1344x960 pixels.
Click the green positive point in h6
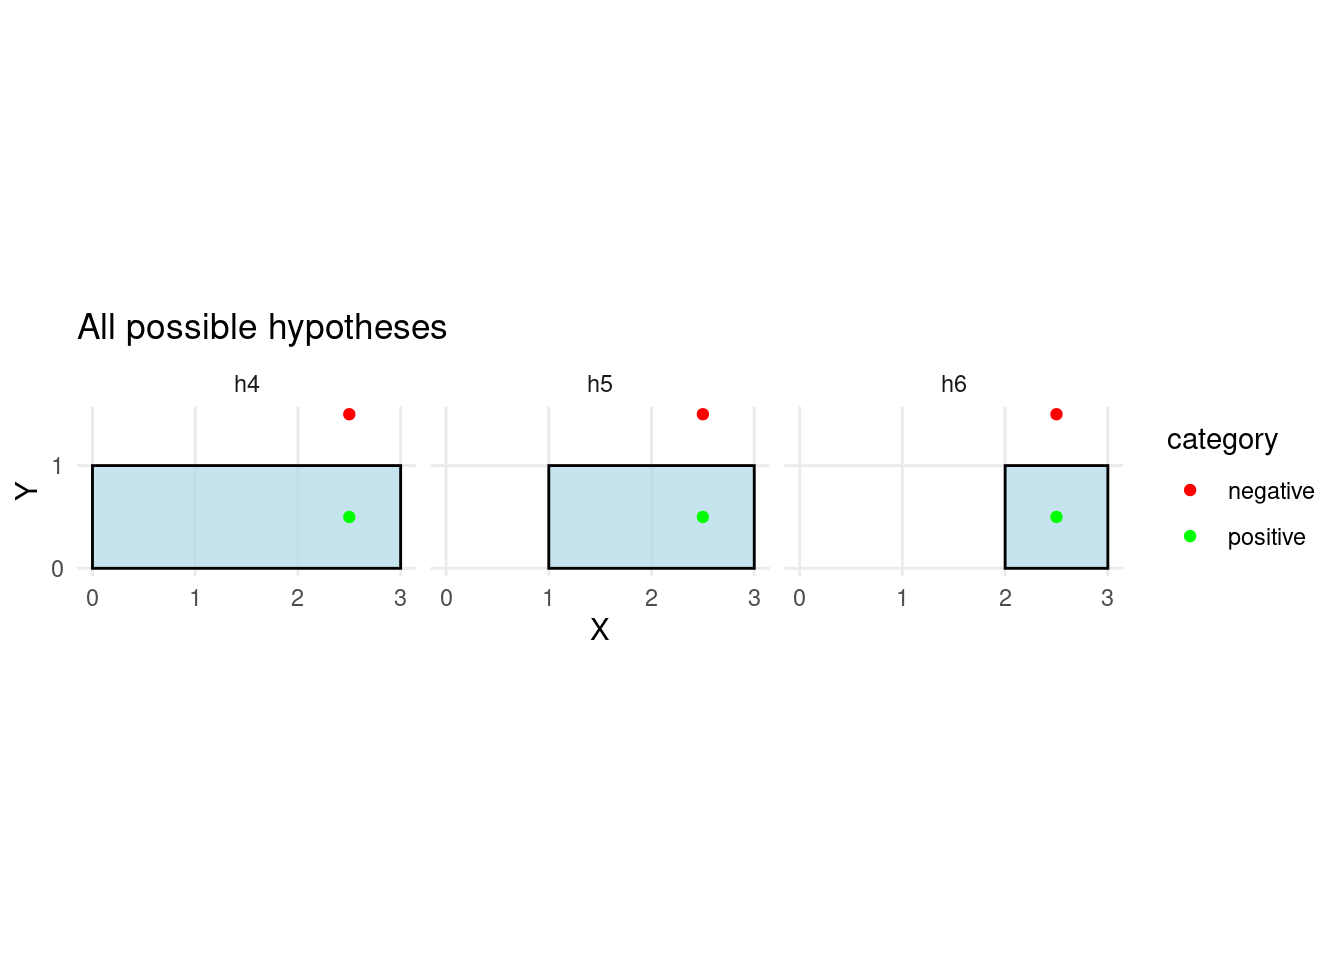coord(1056,517)
